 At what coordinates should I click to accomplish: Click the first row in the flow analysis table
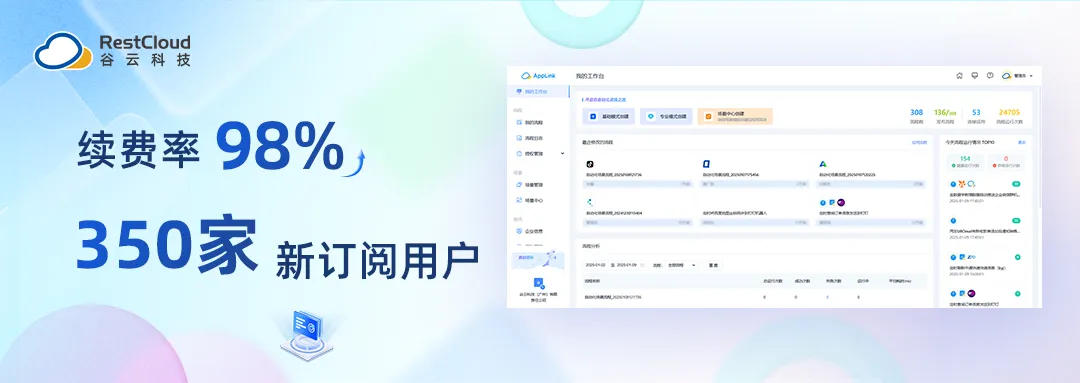pyautogui.click(x=754, y=297)
